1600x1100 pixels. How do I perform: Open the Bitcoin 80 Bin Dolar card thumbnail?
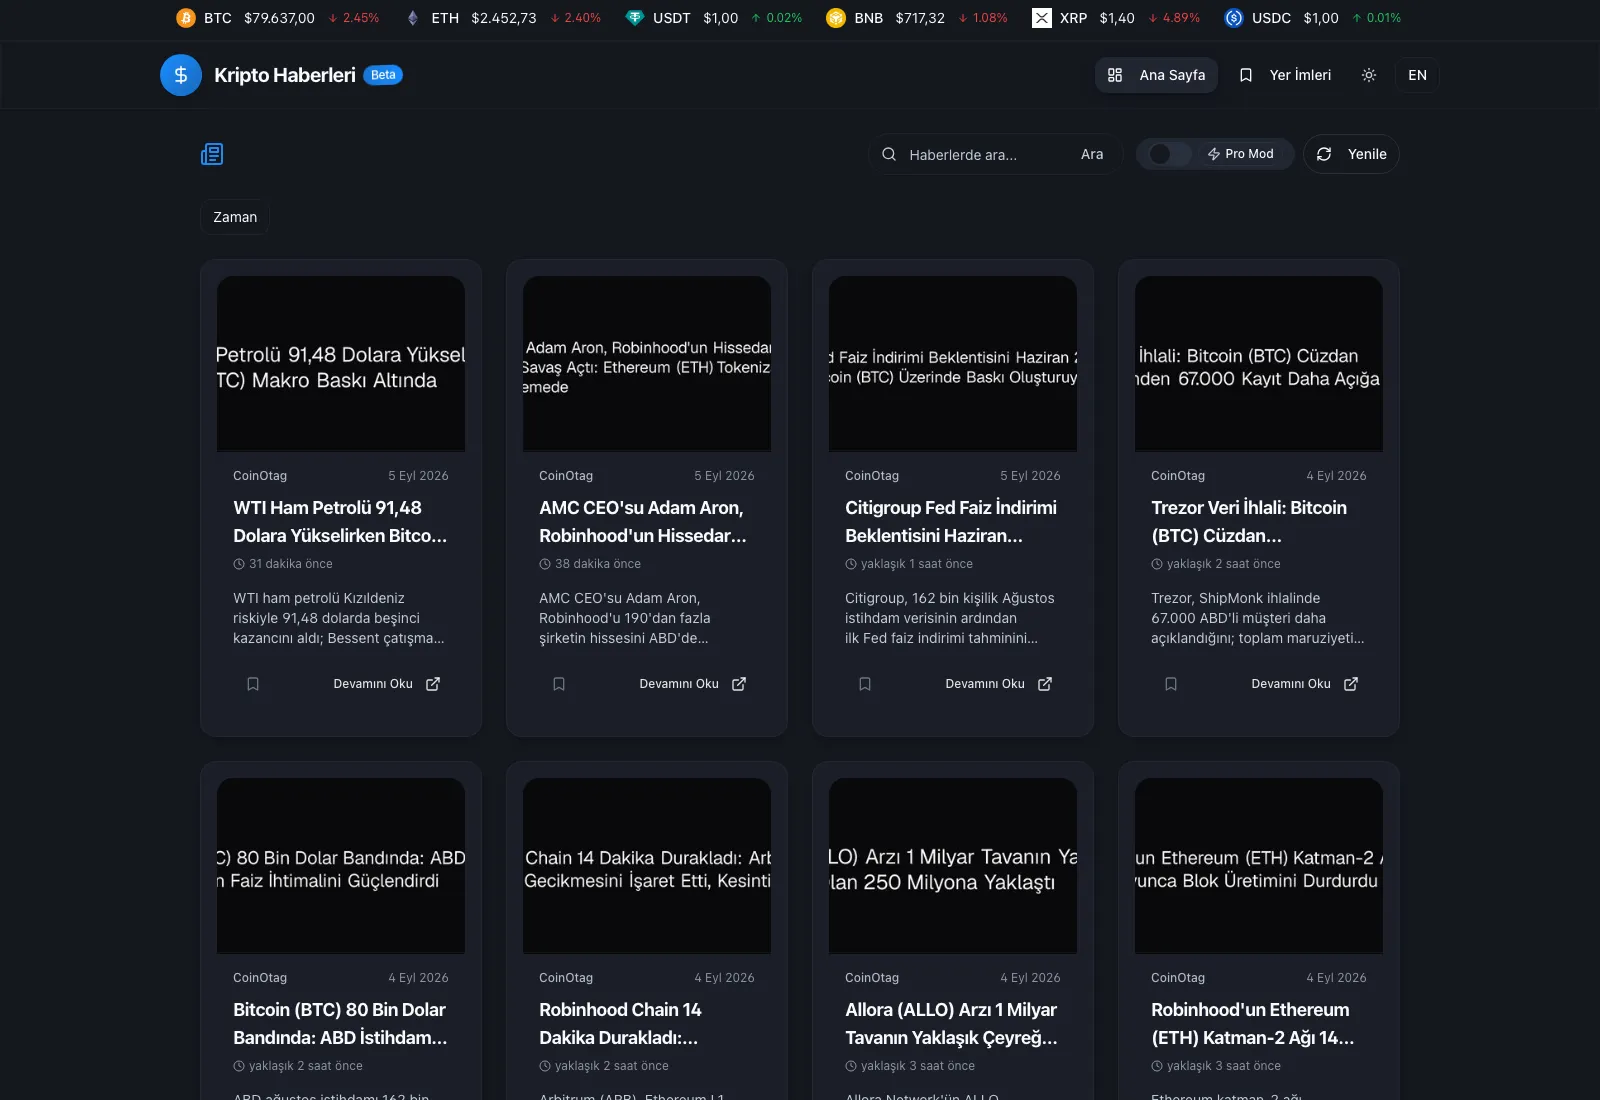341,866
